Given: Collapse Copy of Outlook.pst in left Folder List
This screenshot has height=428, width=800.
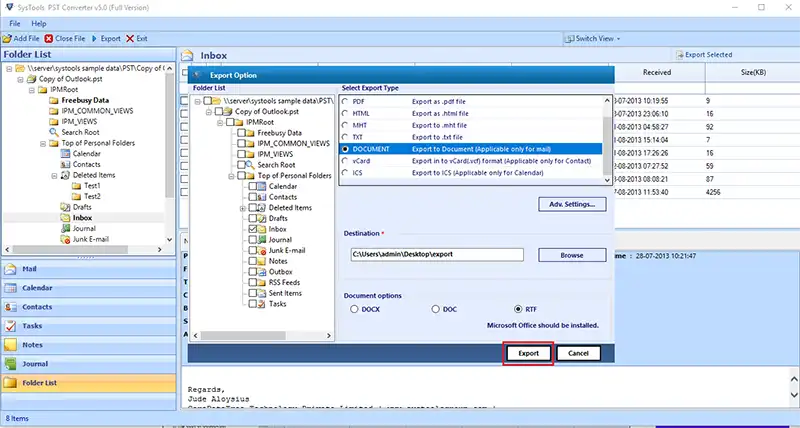Looking at the screenshot, I should click(20, 80).
